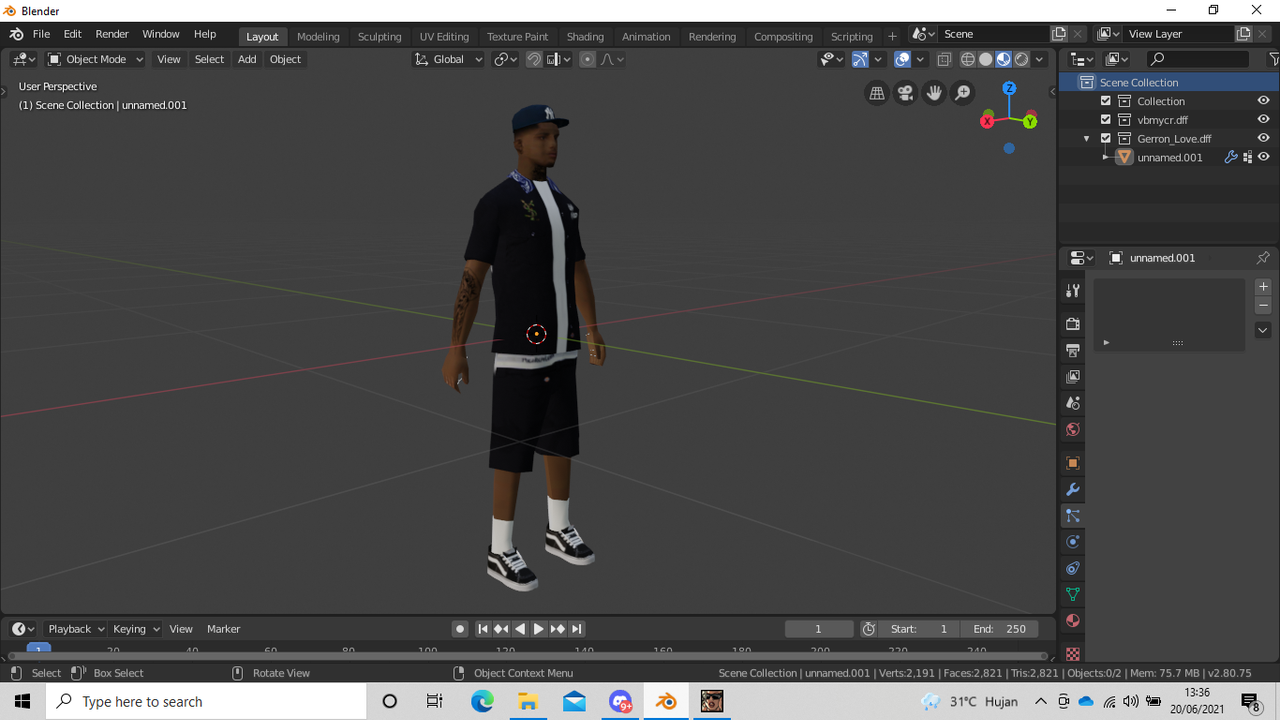Click X axis on navigation gizmo
This screenshot has width=1280, height=720.
pos(987,121)
